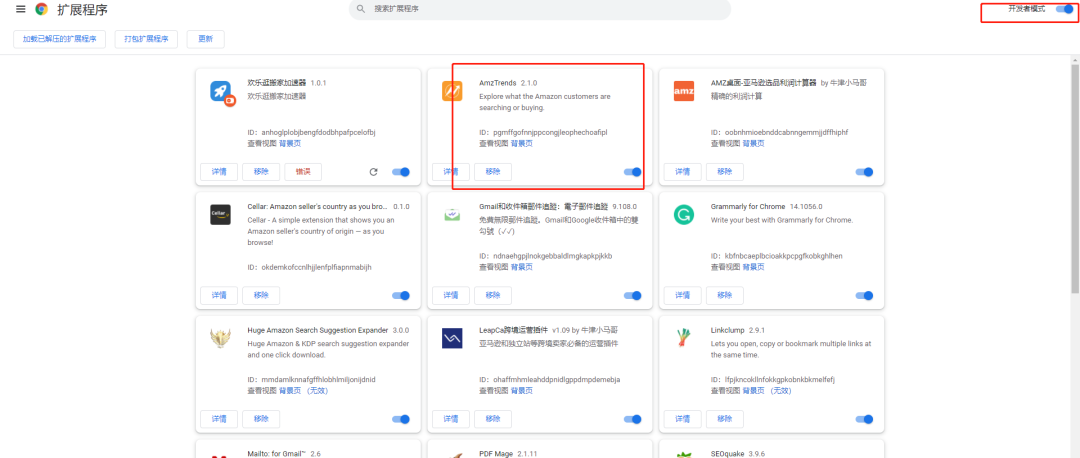Open 详情 for Gmail邮件追踪
The height and width of the screenshot is (458, 1080).
click(450, 295)
